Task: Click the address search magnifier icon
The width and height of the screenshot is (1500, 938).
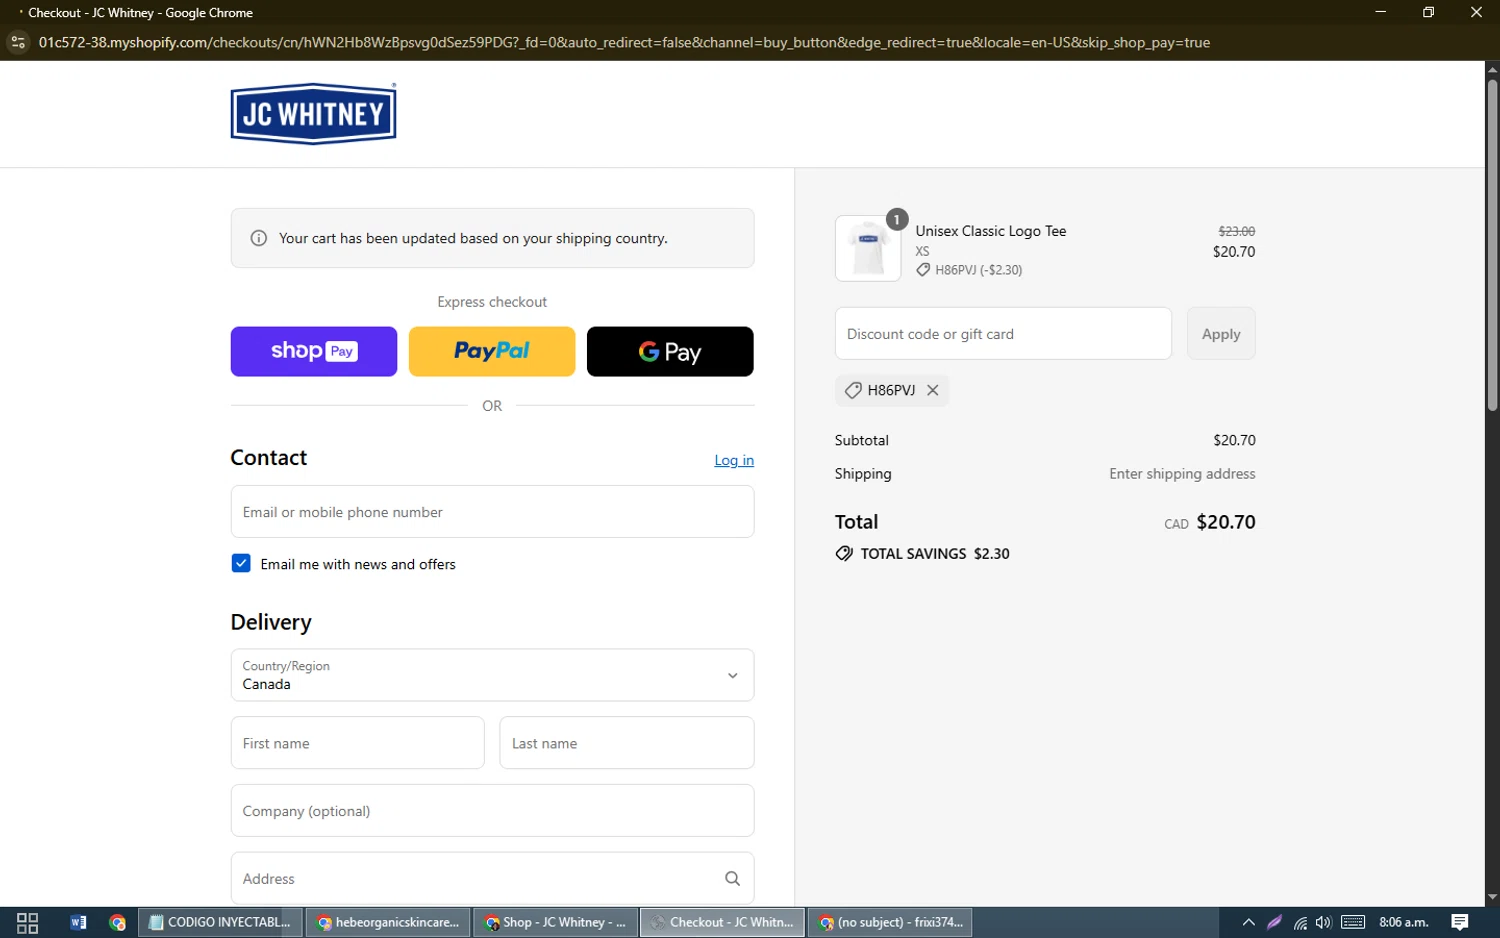Action: (732, 879)
